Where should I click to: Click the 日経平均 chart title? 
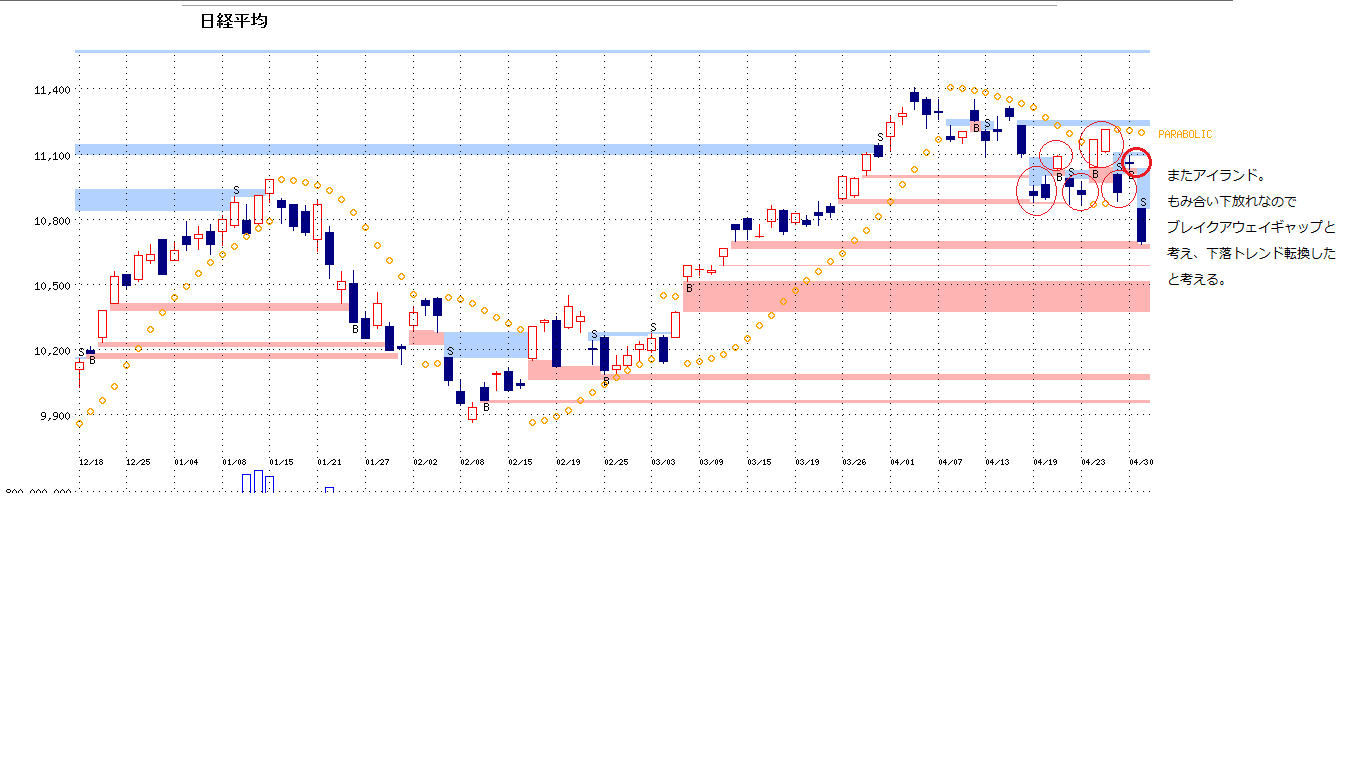click(x=234, y=21)
